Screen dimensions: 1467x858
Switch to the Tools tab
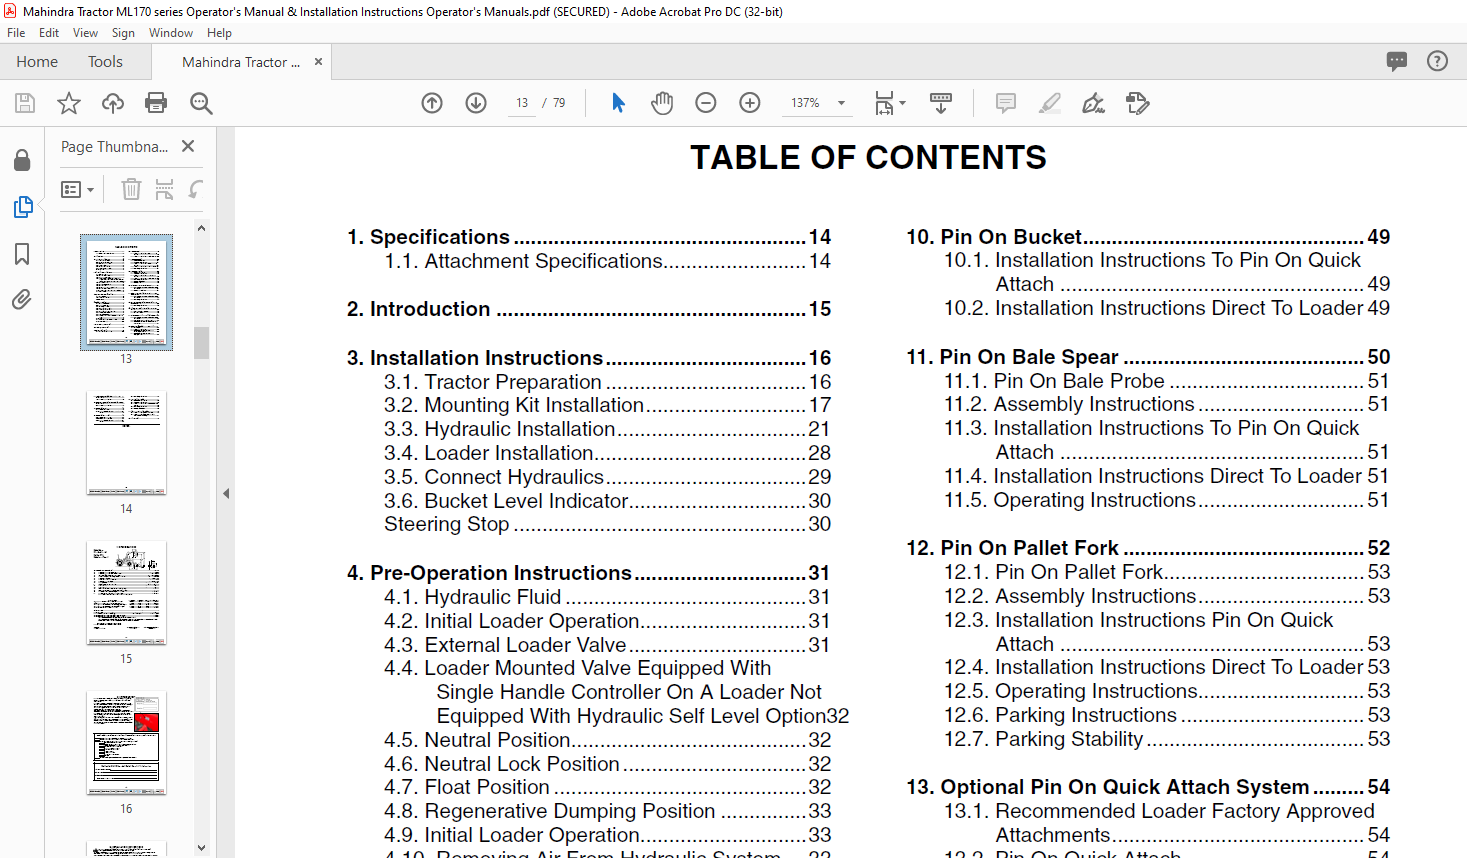pyautogui.click(x=105, y=62)
